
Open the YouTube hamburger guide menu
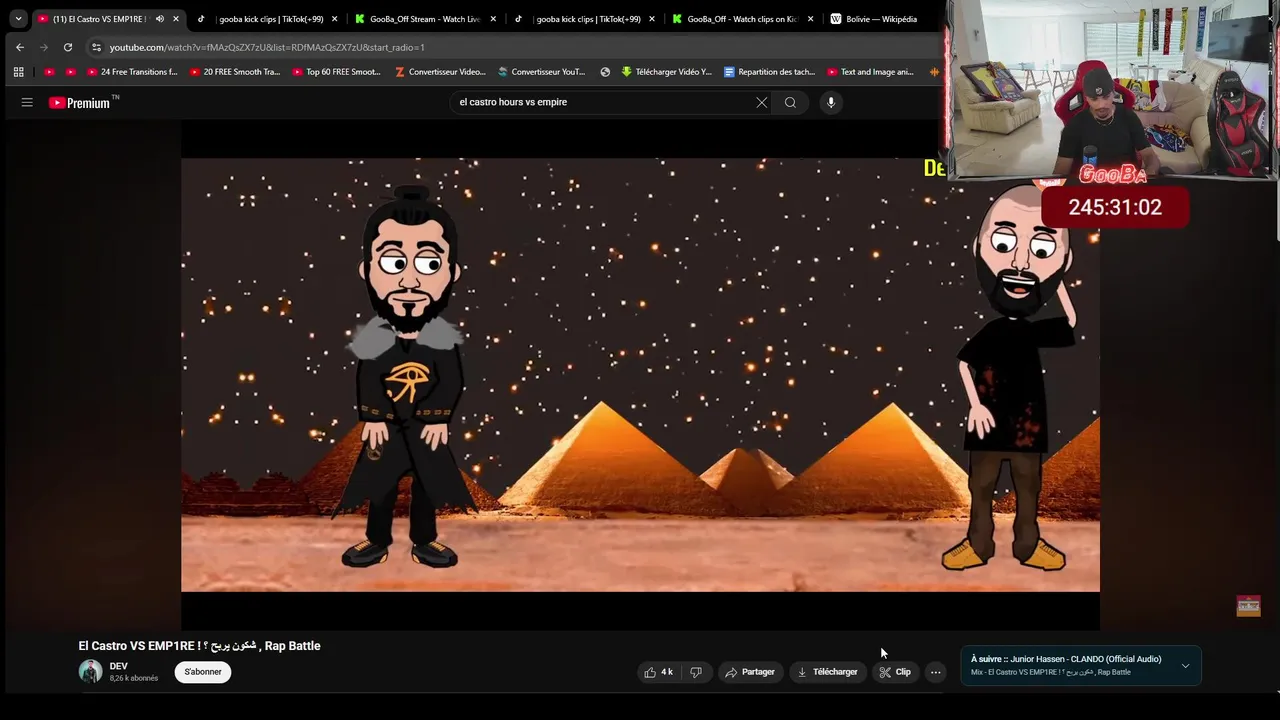tap(27, 102)
